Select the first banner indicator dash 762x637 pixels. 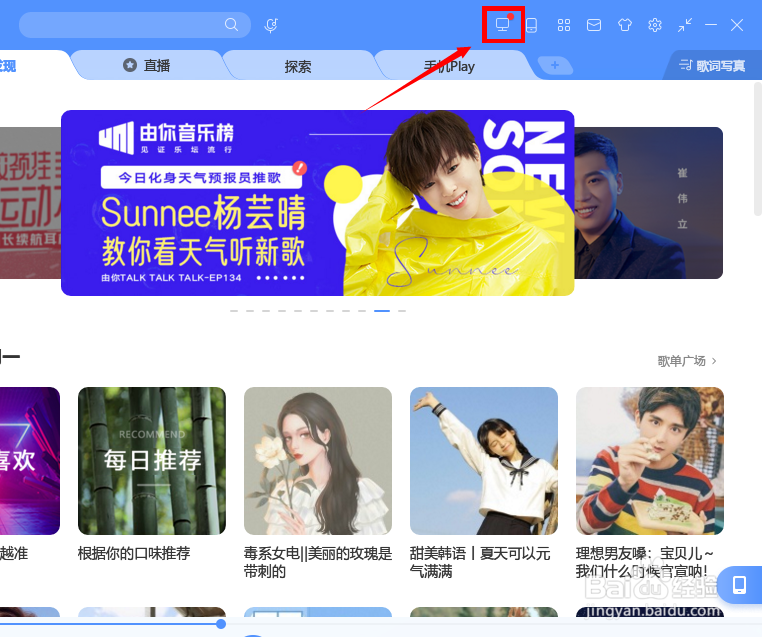pyautogui.click(x=234, y=310)
